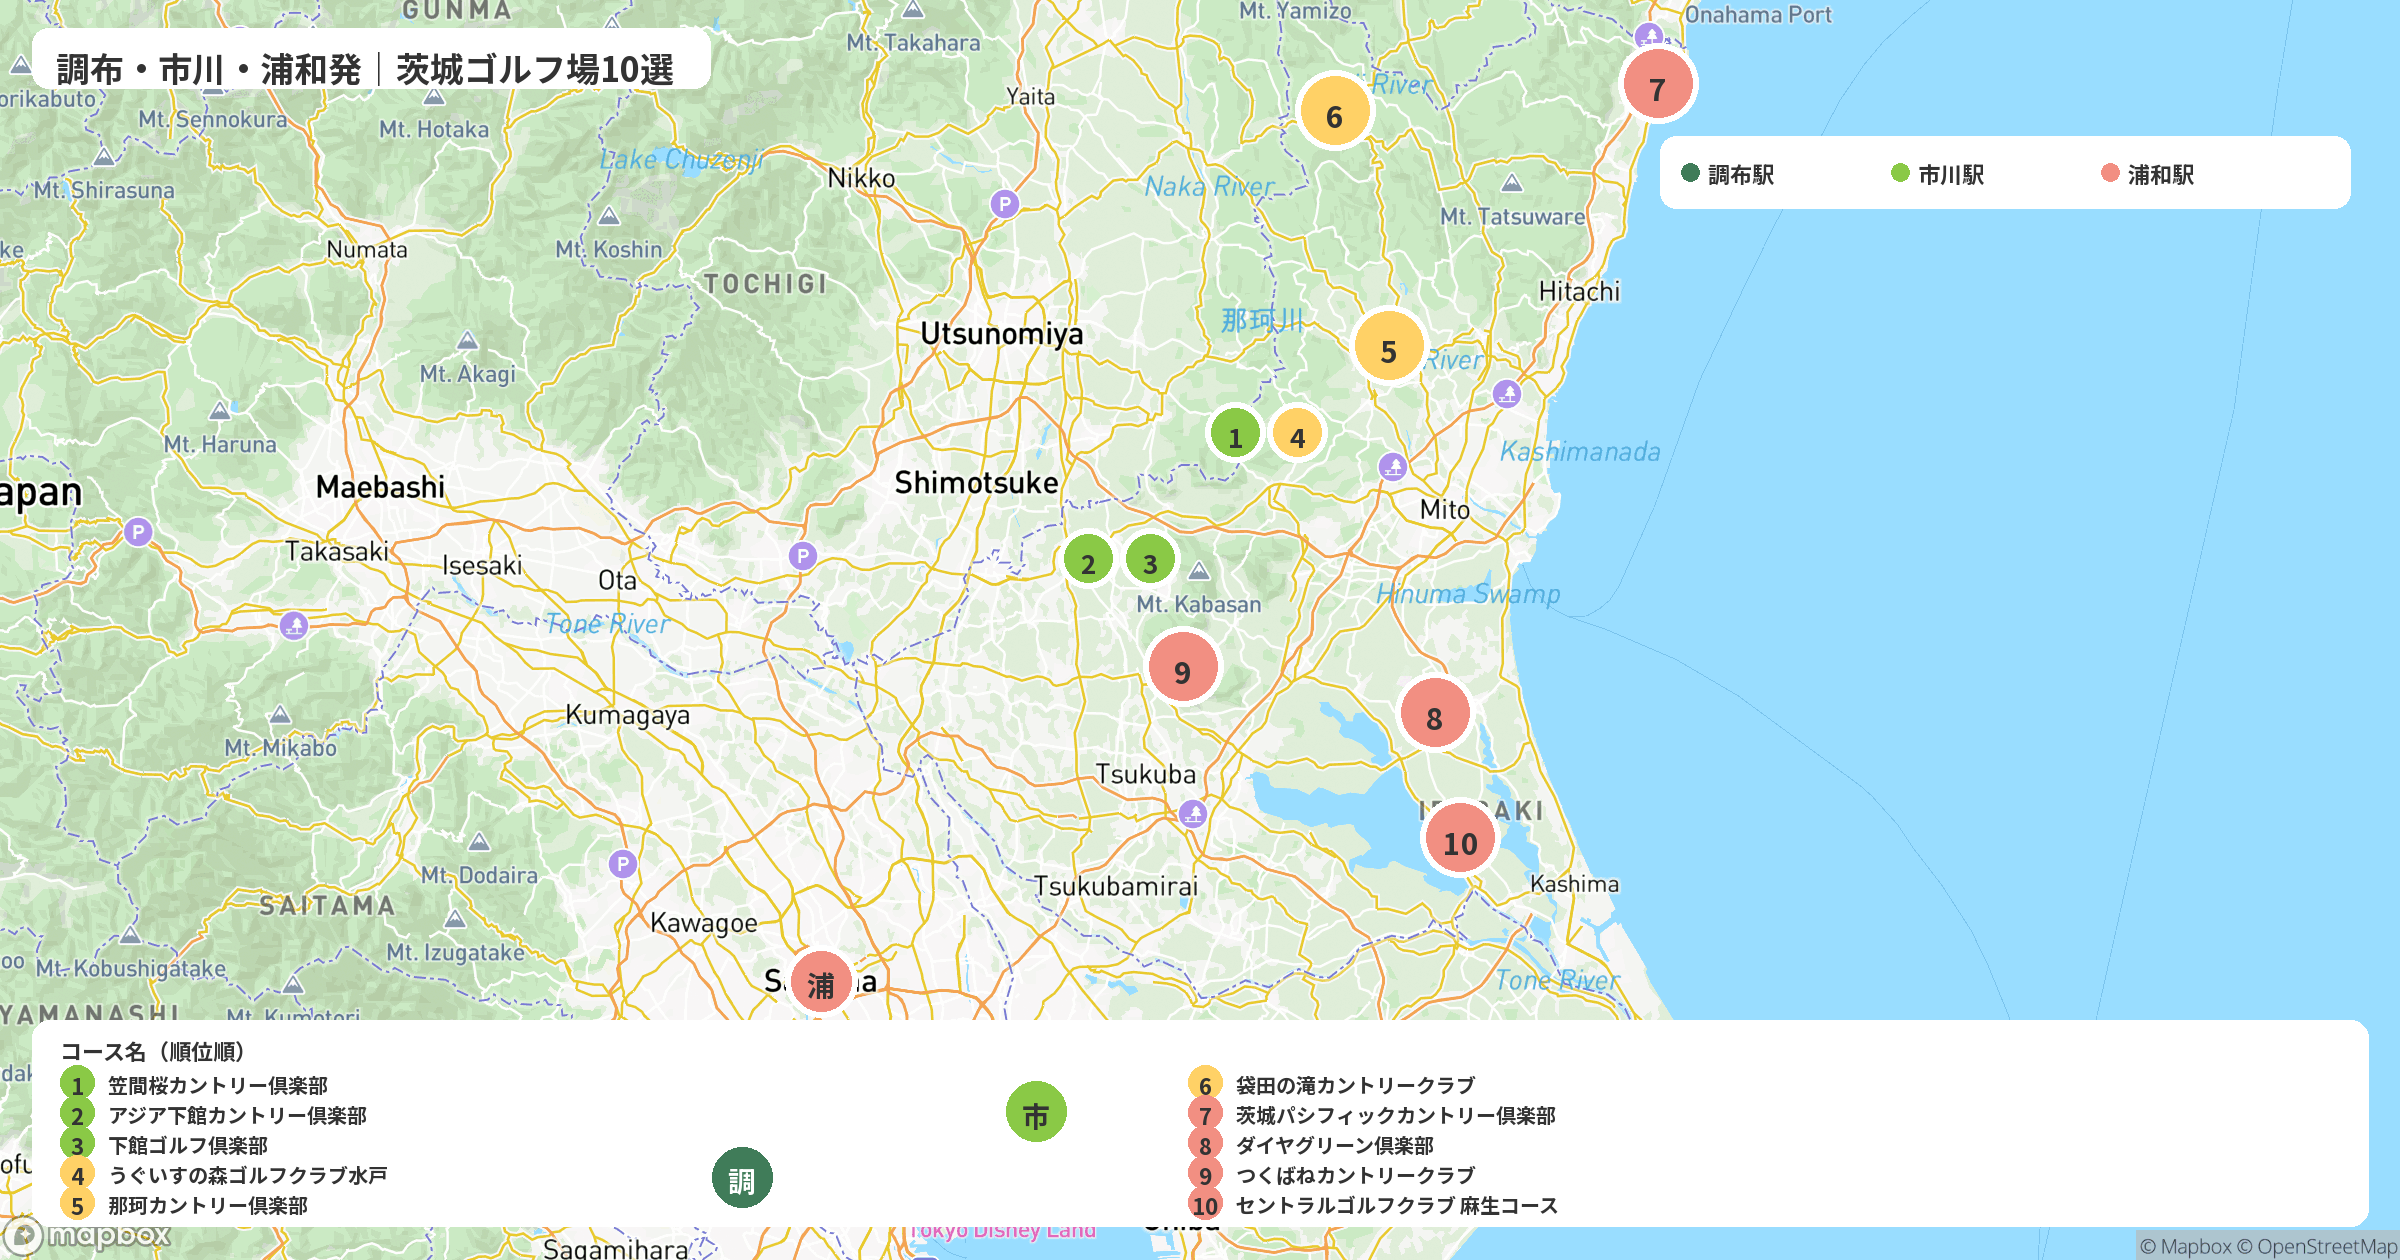Viewport: 2400px width, 1260px height.
Task: Click the 浦和駅 legend dot
Action: point(2111,173)
